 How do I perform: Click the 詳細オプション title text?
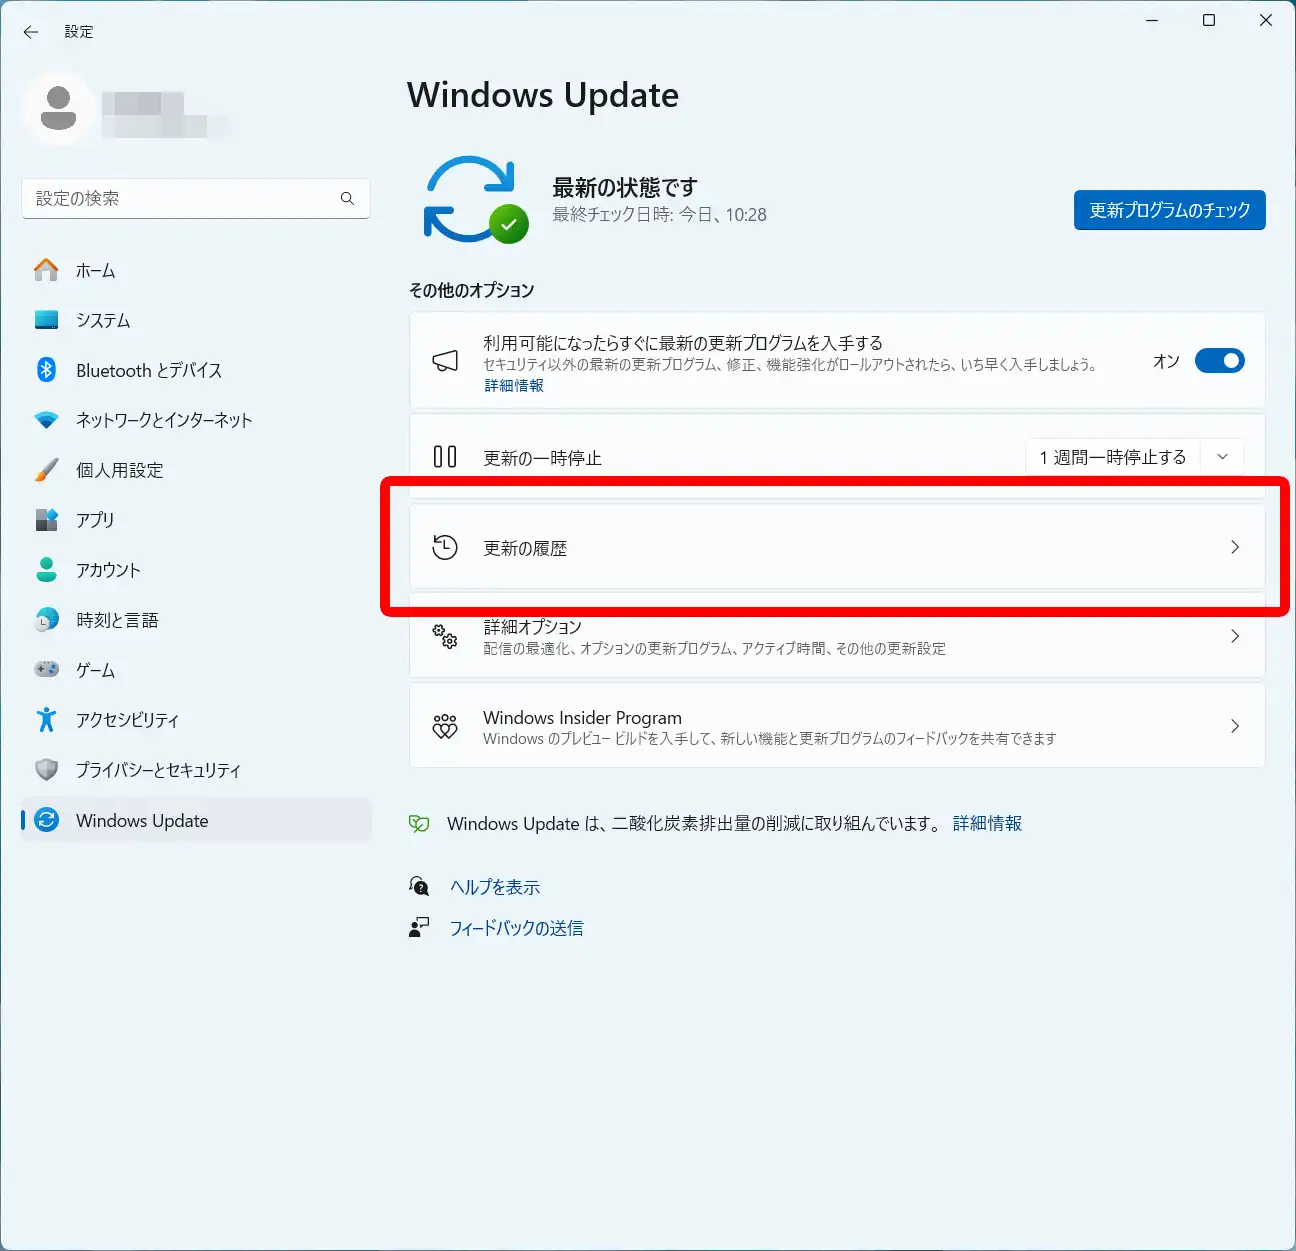(532, 627)
